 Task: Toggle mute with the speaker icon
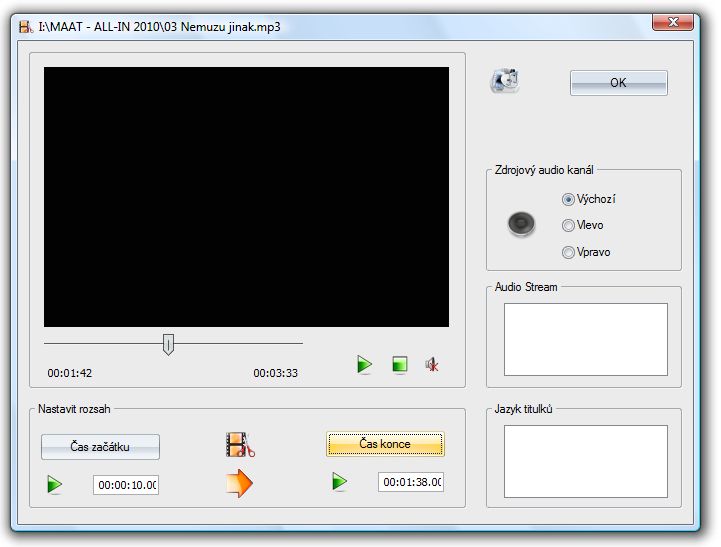432,365
